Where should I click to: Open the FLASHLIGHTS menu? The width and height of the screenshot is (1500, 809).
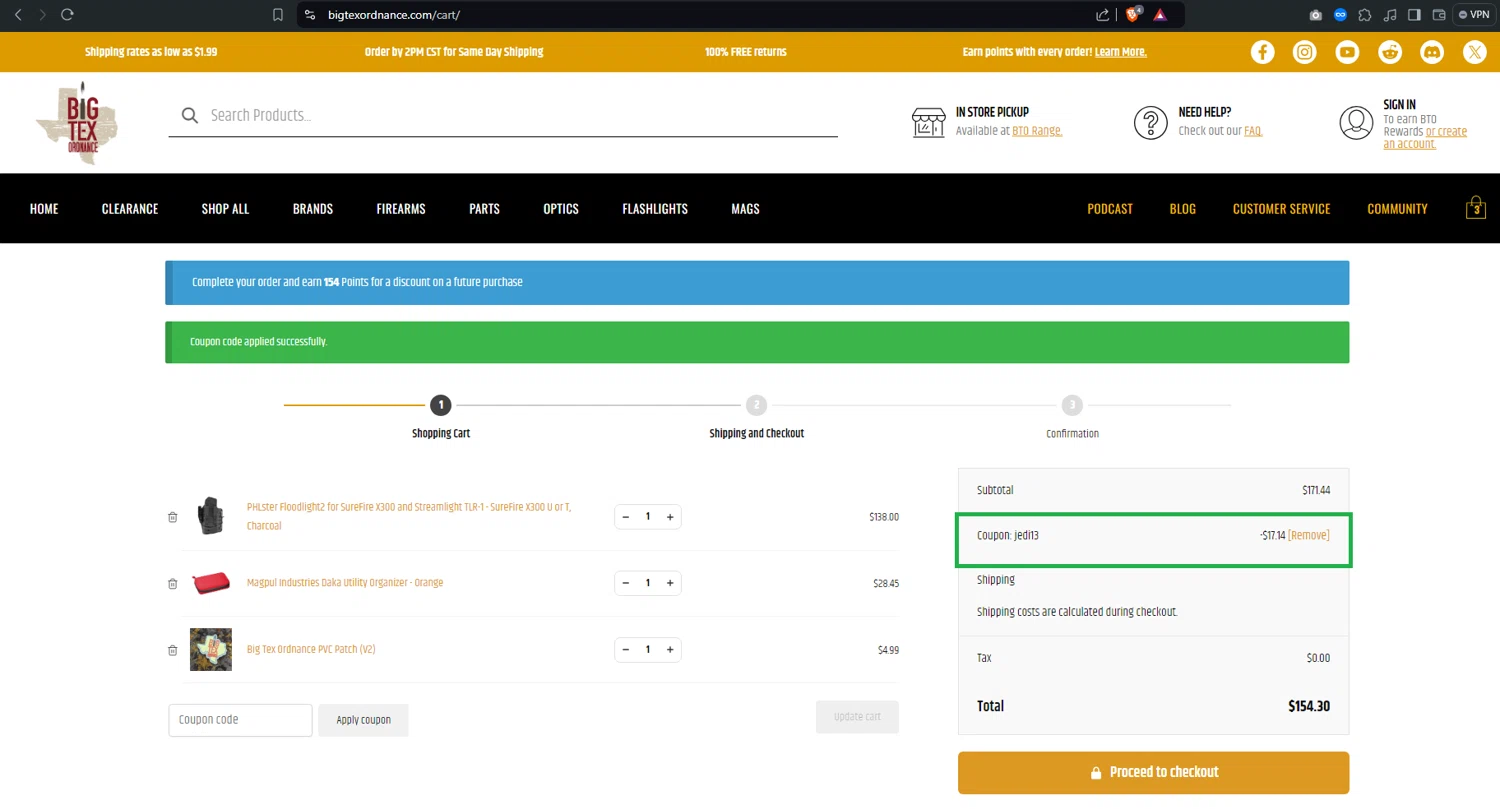(x=655, y=209)
